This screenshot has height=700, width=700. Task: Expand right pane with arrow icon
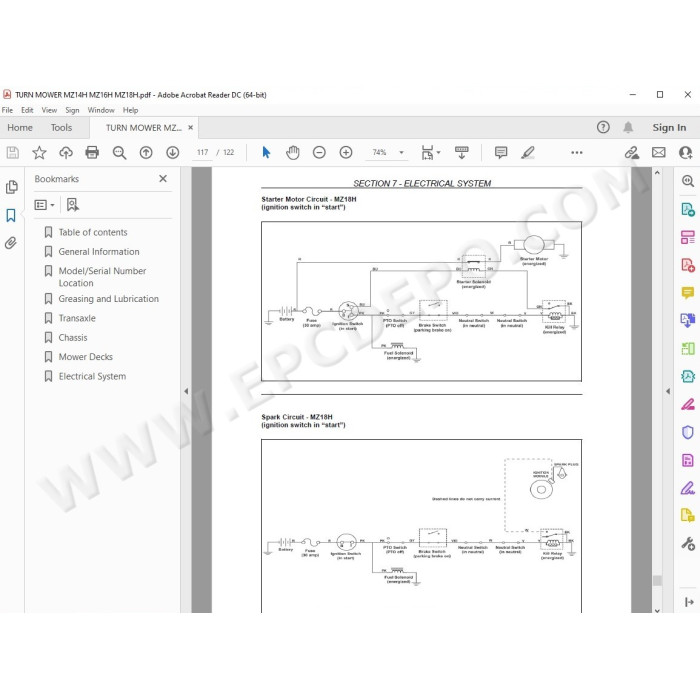[689, 602]
